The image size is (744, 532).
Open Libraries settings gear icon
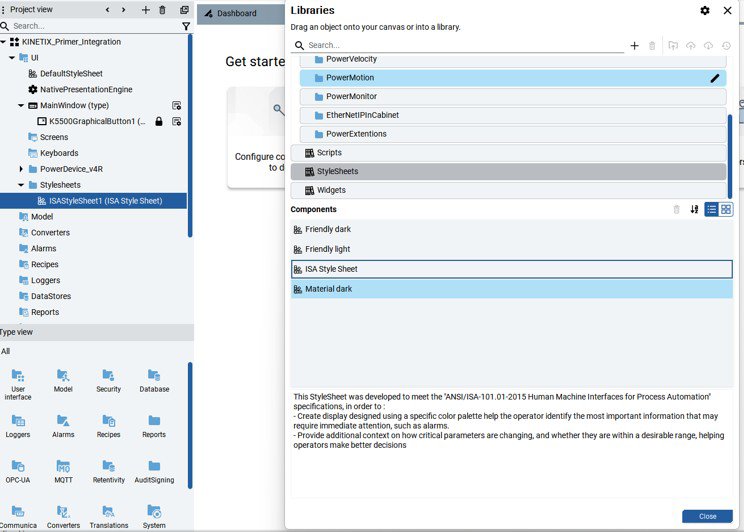pos(705,10)
